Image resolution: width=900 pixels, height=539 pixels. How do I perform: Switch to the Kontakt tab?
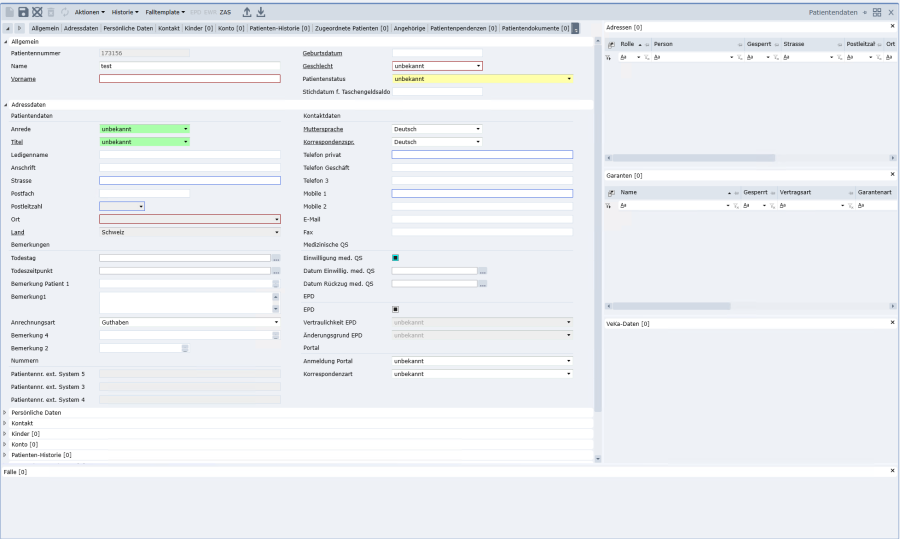tap(169, 28)
